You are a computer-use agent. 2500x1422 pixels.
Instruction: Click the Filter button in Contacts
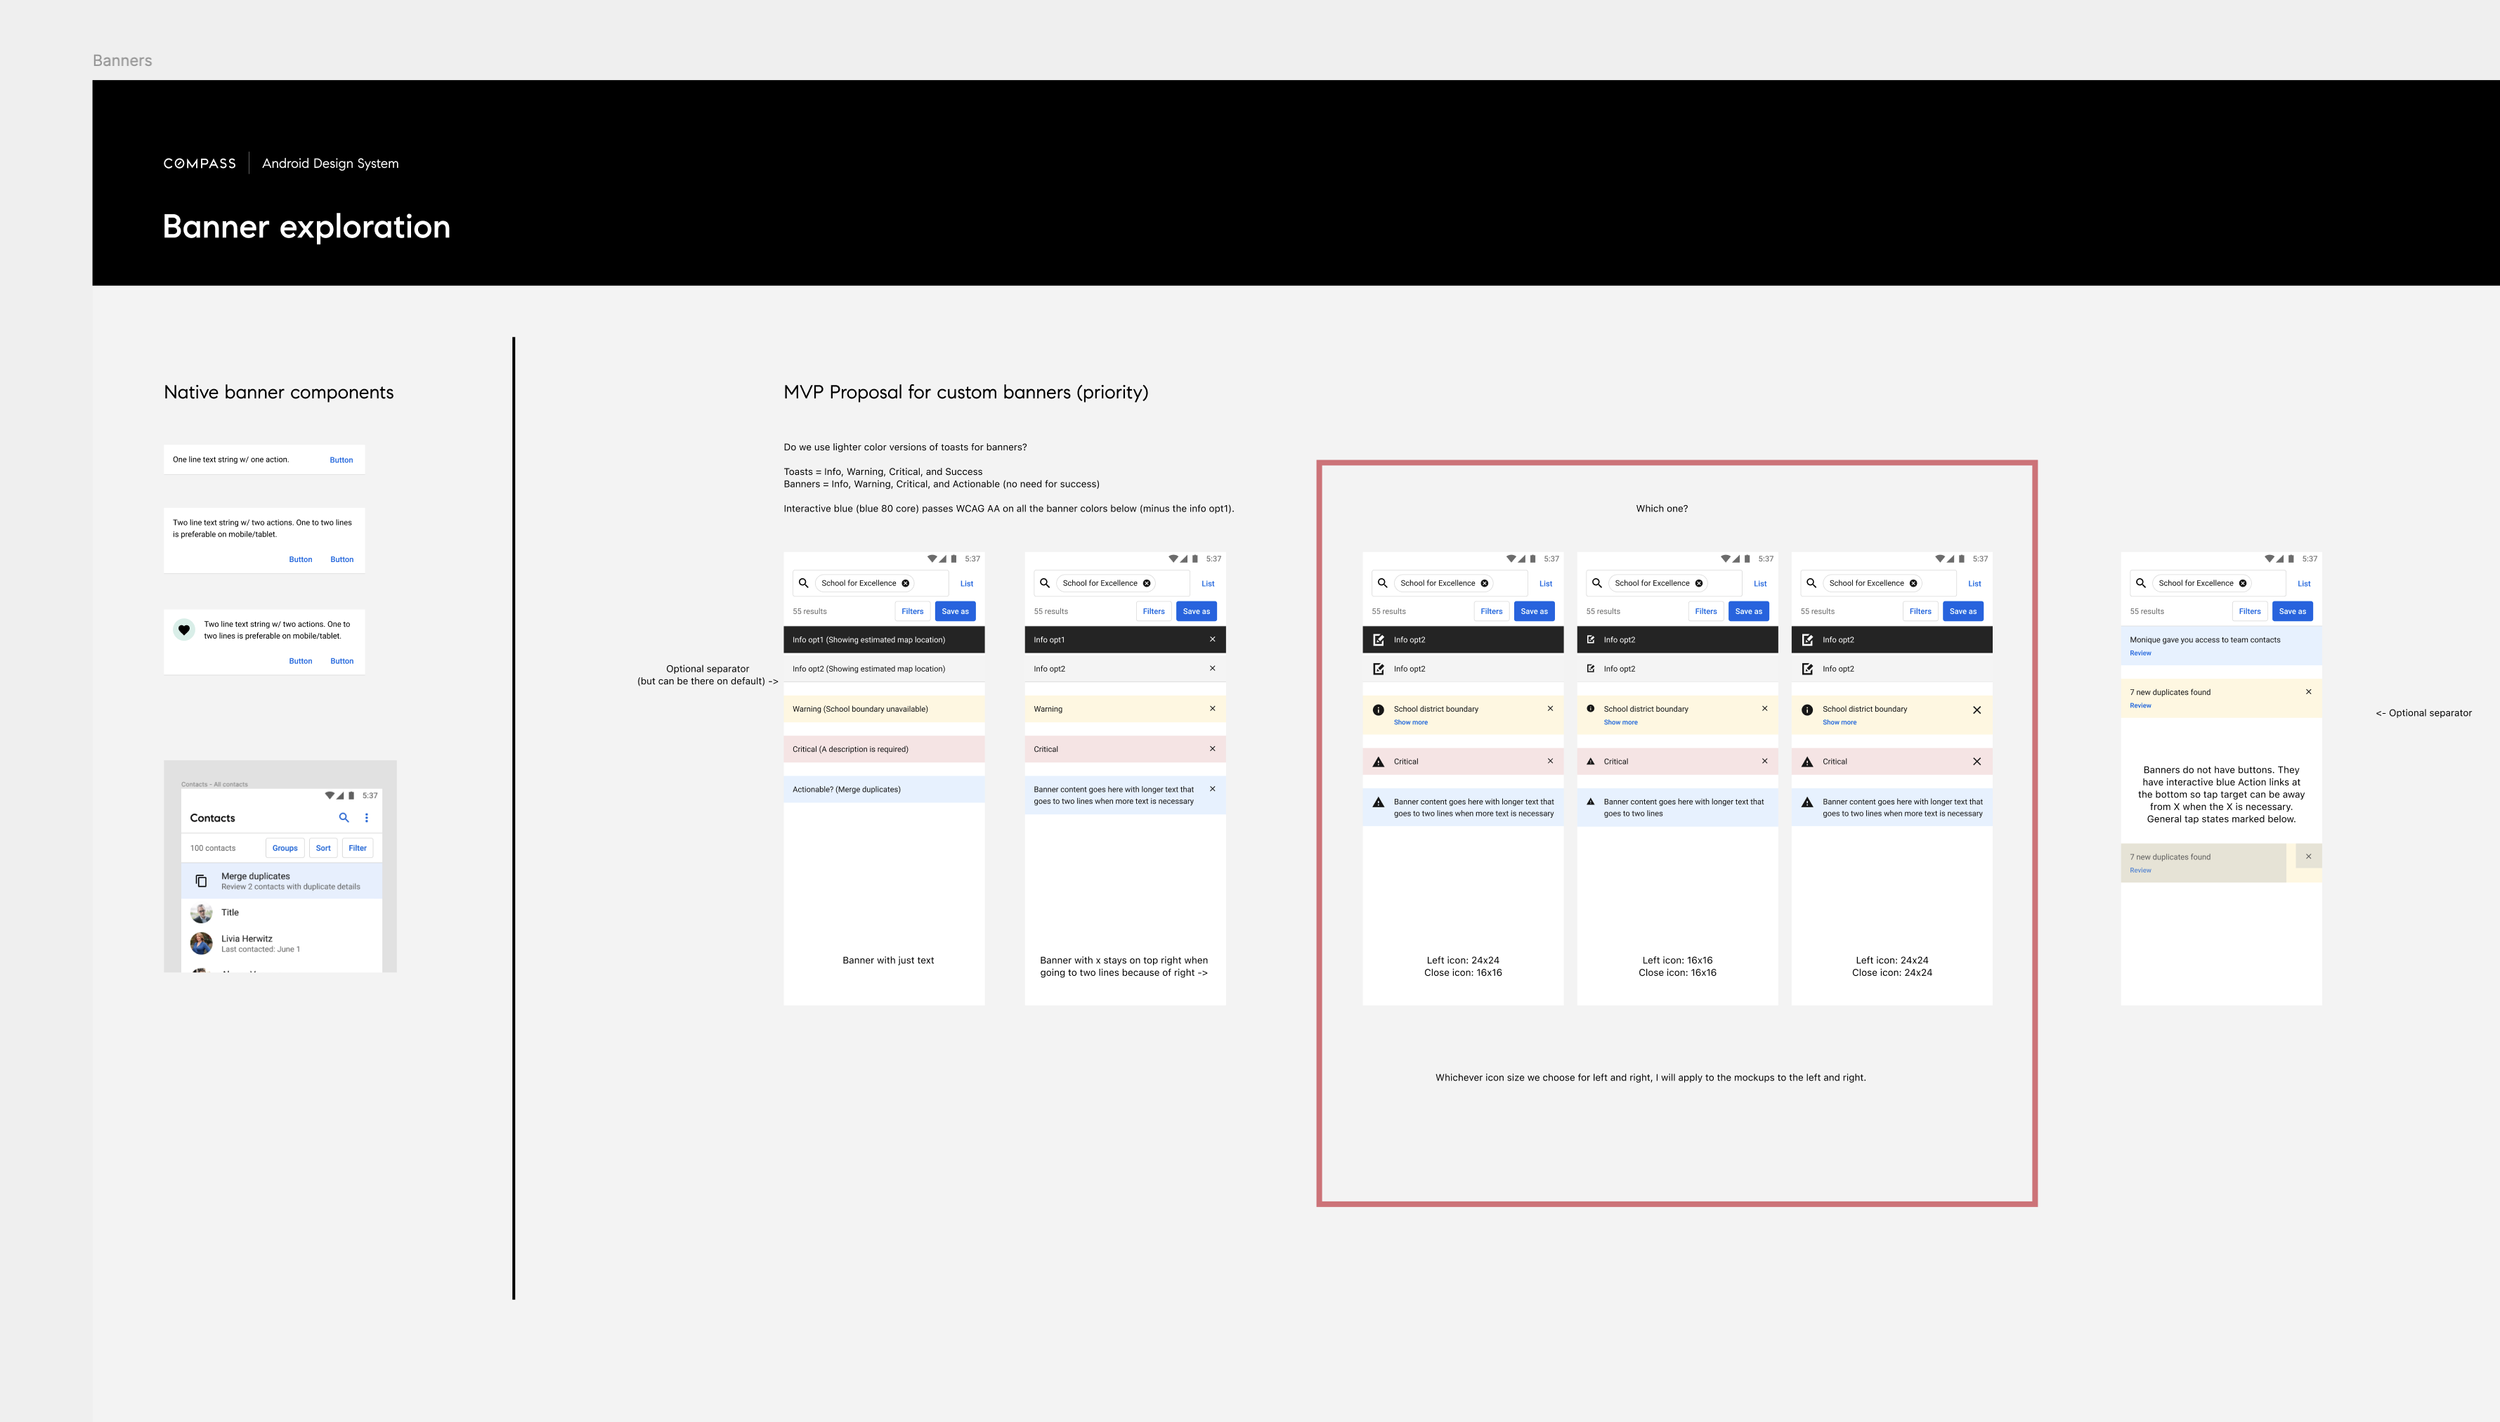(358, 848)
